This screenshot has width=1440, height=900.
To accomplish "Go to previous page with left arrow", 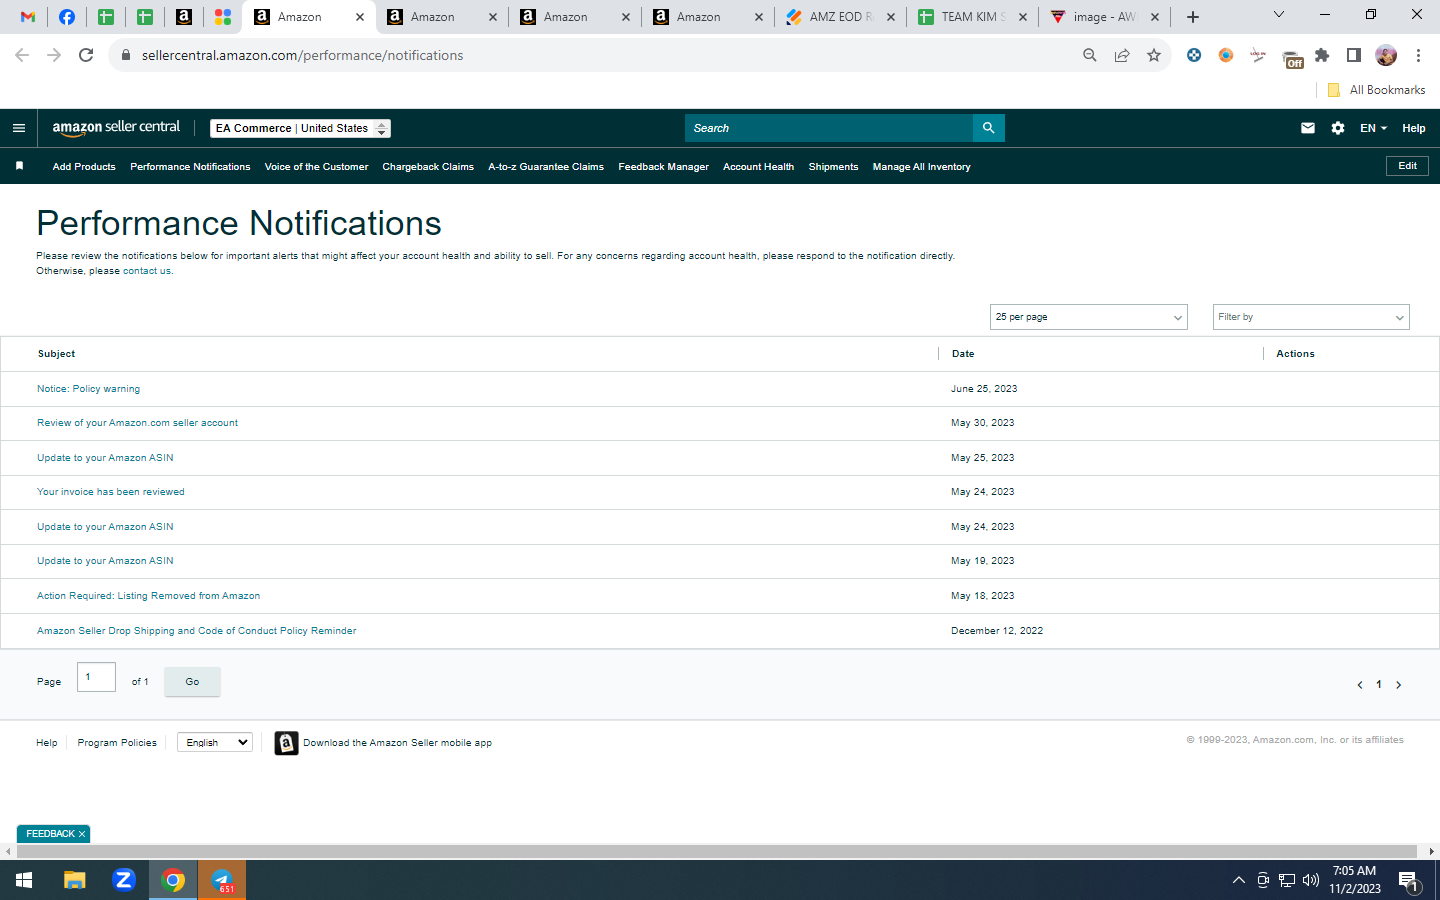I will (1360, 685).
